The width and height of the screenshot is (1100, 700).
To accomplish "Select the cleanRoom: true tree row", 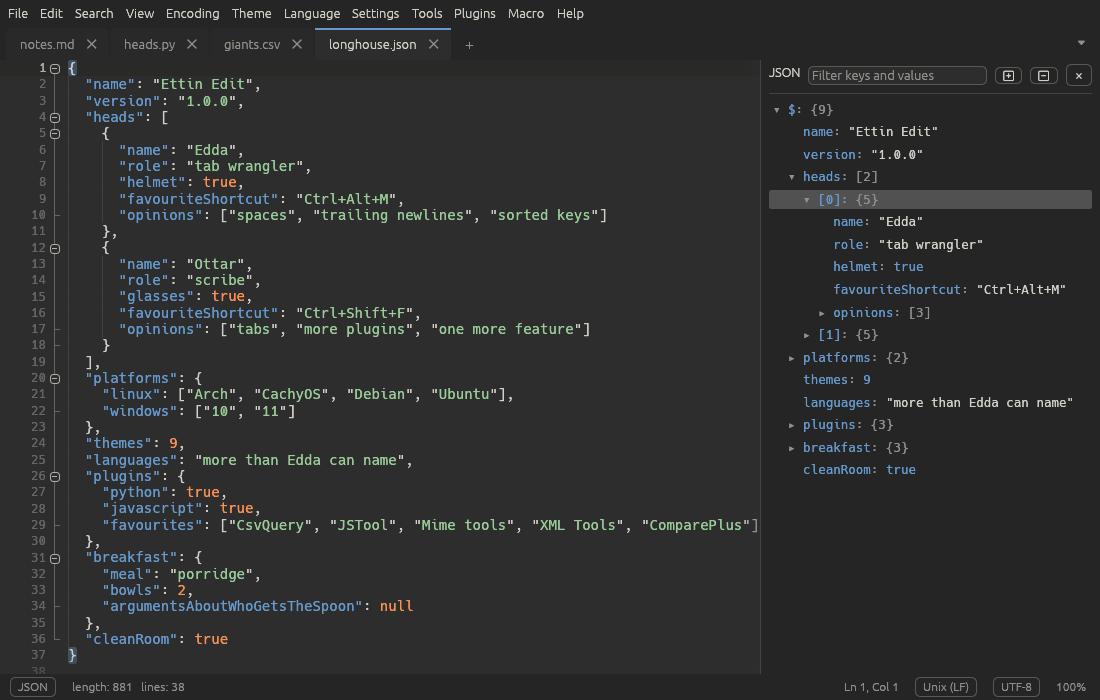I will pos(930,470).
